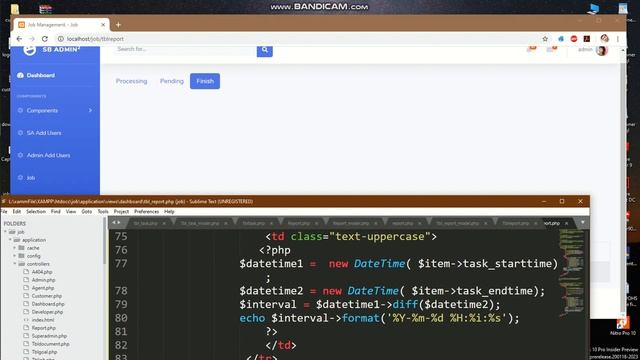Open Sublime Text Find menu
Screen dimensions: 640x360
coord(56,211)
